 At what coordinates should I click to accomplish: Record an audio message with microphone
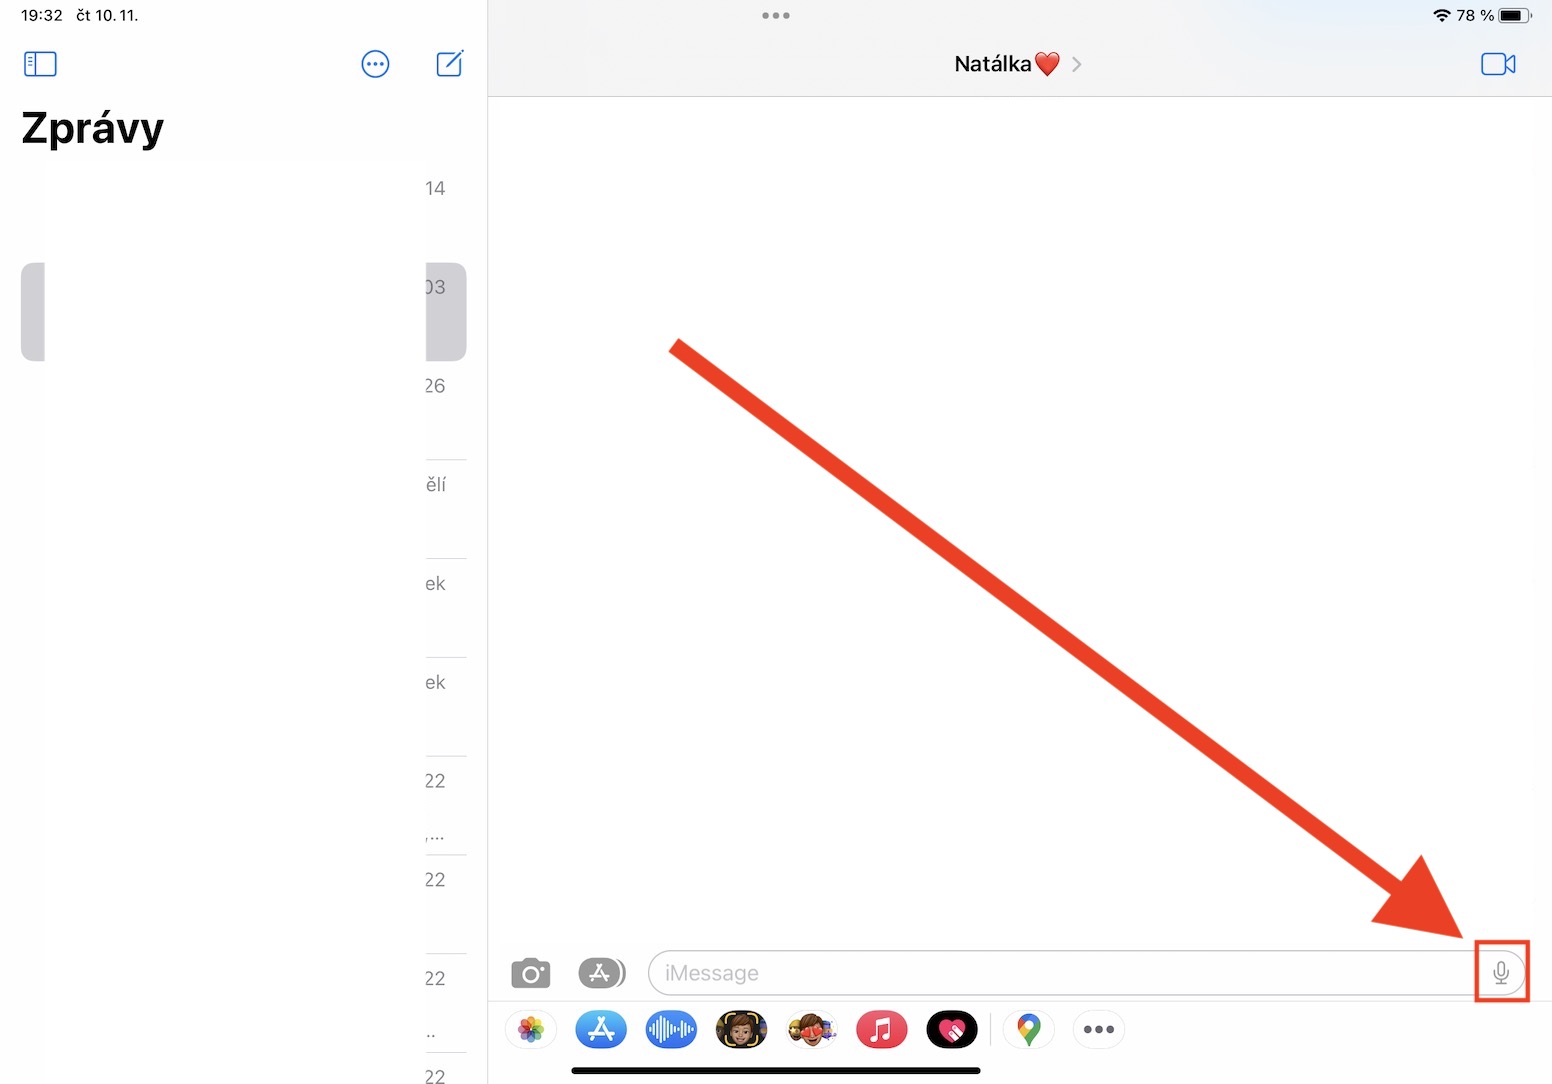point(1501,972)
